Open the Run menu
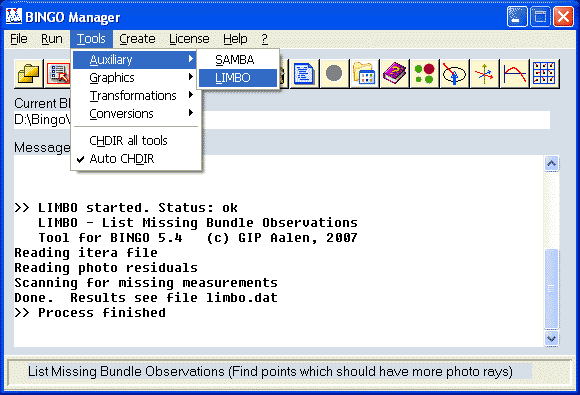 pos(51,39)
